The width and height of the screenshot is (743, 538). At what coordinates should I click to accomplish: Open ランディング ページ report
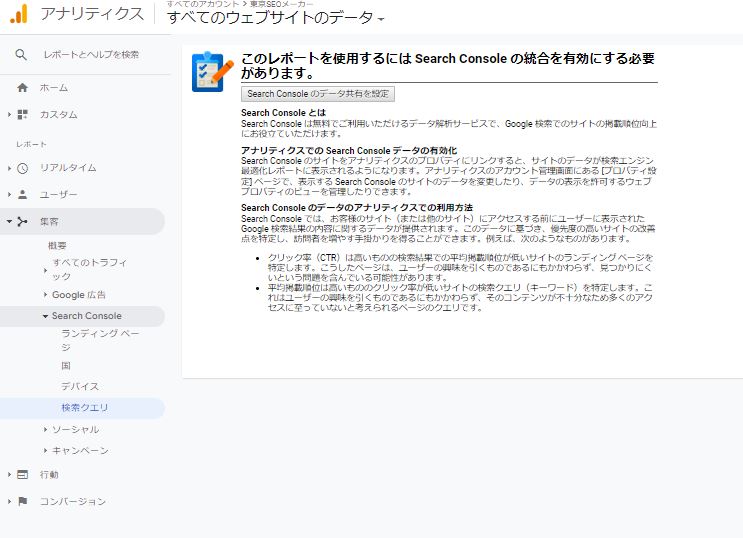(100, 340)
